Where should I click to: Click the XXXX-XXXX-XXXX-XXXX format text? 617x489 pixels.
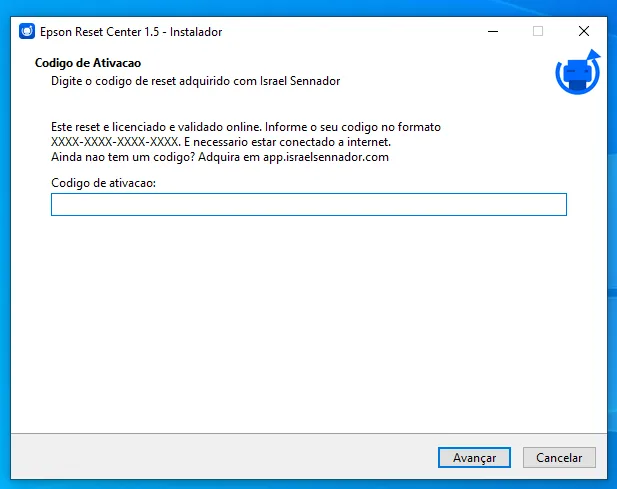click(115, 142)
